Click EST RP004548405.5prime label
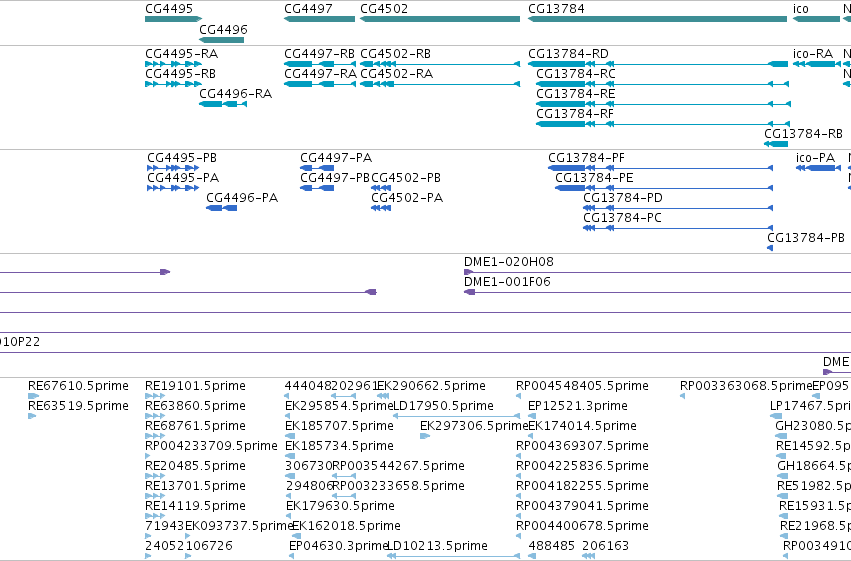Screen dimensions: 851x561 [x=582, y=386]
